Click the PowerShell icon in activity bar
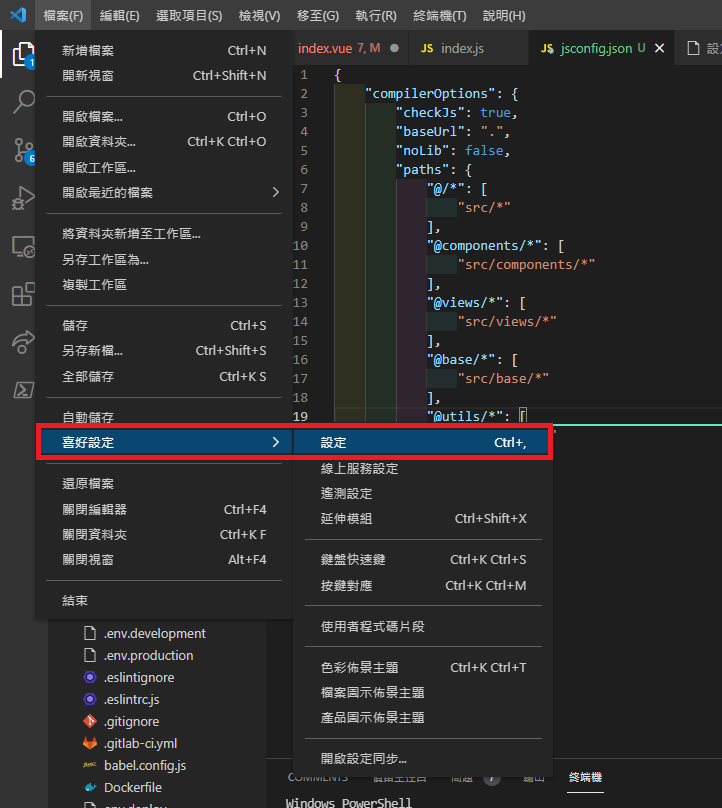722x808 pixels. tap(22, 390)
